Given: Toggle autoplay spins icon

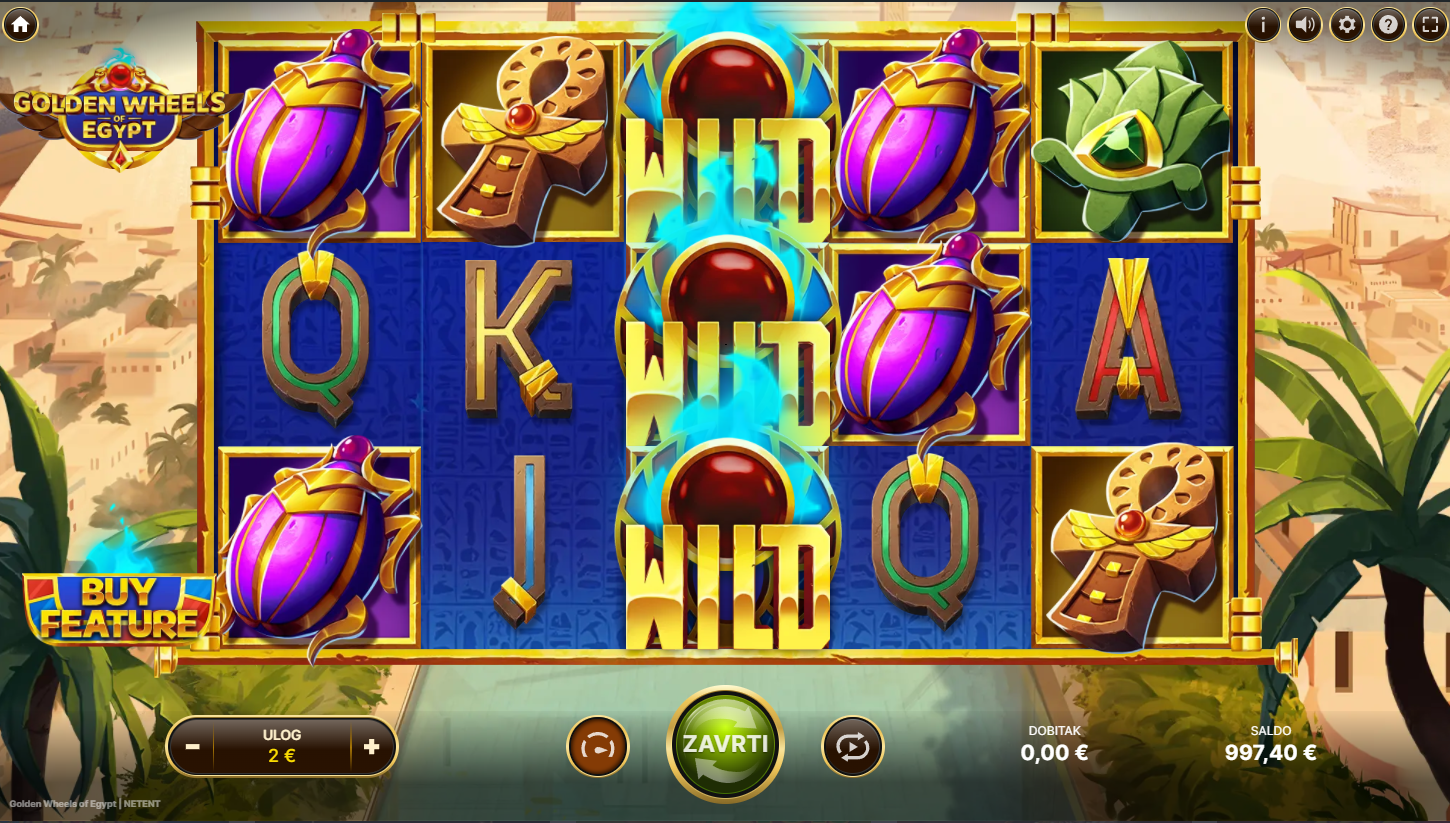Looking at the screenshot, I should [x=853, y=746].
